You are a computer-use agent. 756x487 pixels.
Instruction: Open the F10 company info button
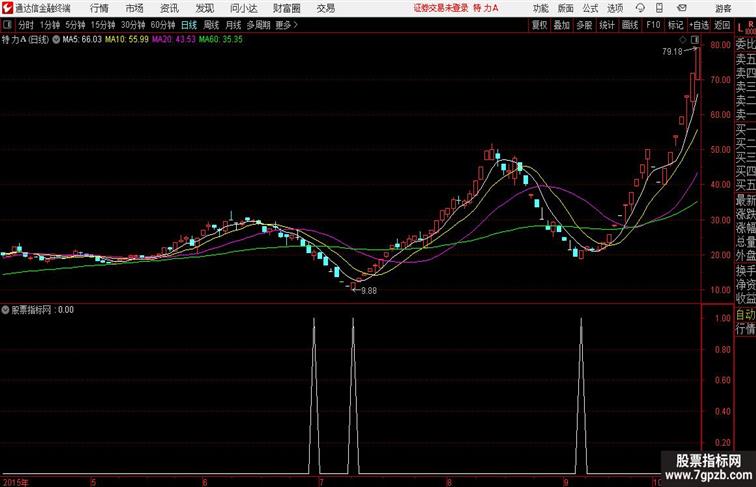(653, 25)
